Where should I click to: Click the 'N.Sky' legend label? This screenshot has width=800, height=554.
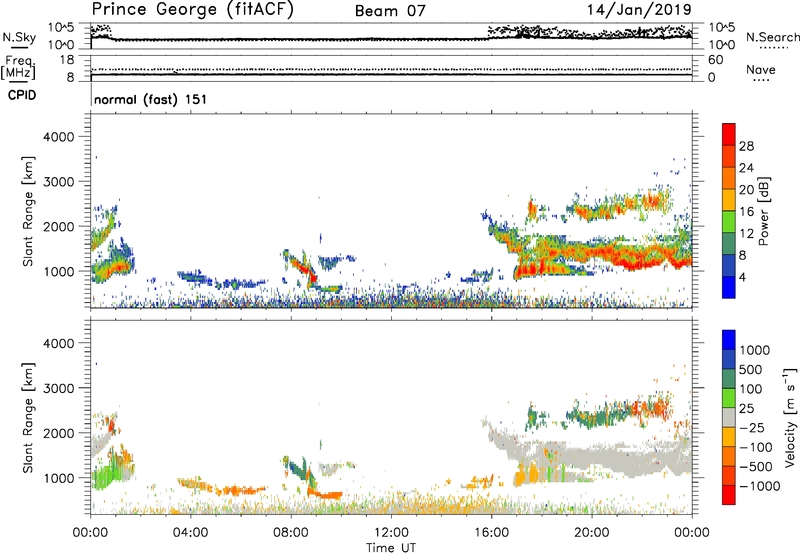tap(19, 37)
